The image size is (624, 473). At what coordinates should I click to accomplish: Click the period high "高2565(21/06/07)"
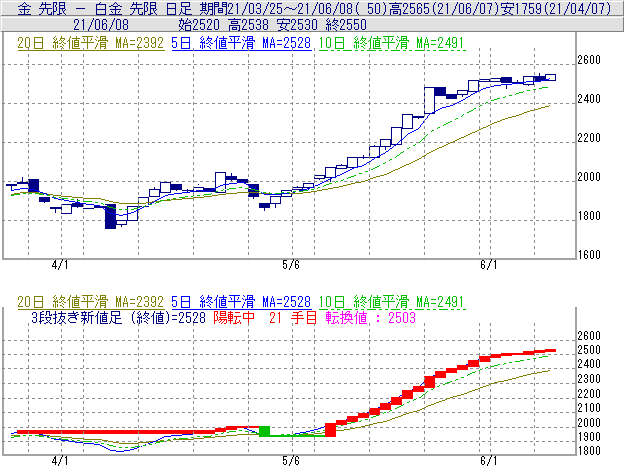pyautogui.click(x=444, y=8)
